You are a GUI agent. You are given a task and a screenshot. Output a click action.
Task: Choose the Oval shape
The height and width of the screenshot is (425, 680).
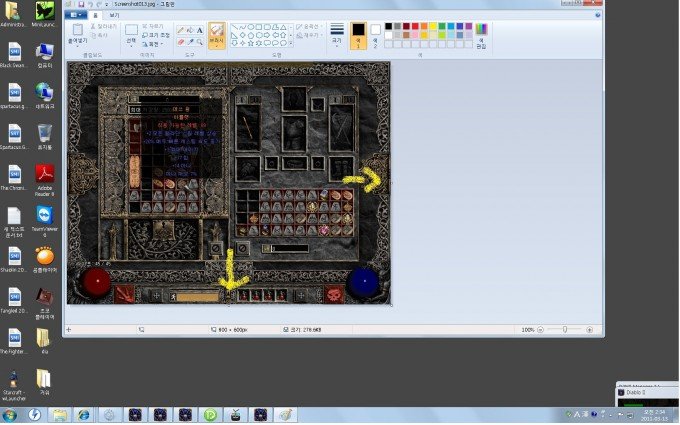251,27
